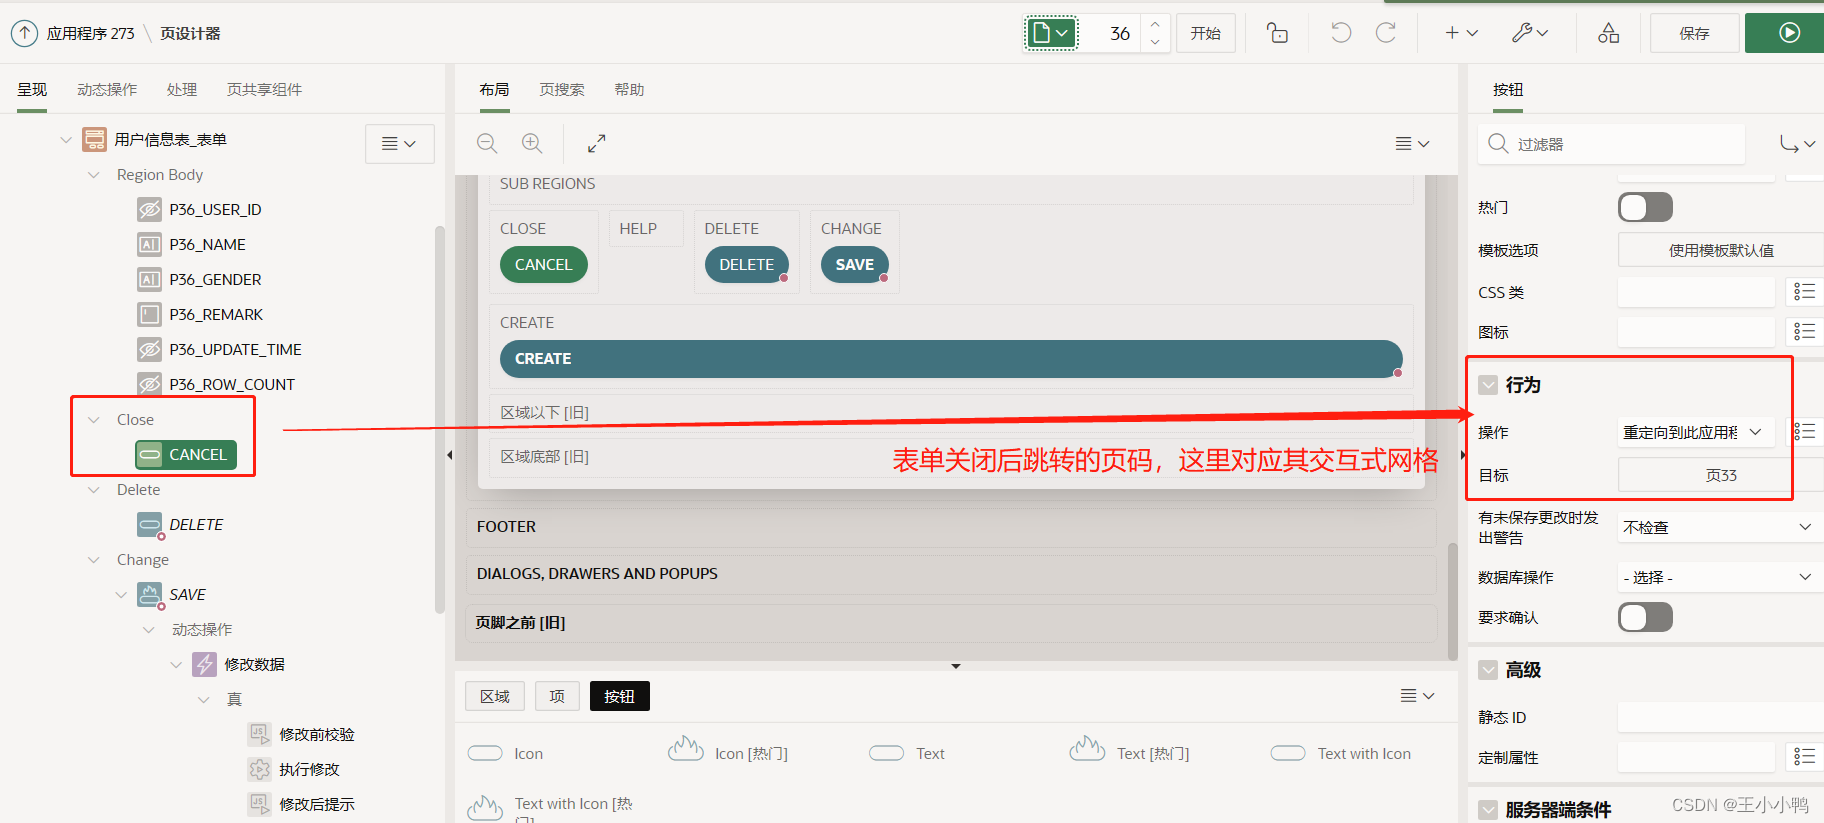Click the shared components icon
Viewport: 1824px width, 823px height.
click(1608, 33)
